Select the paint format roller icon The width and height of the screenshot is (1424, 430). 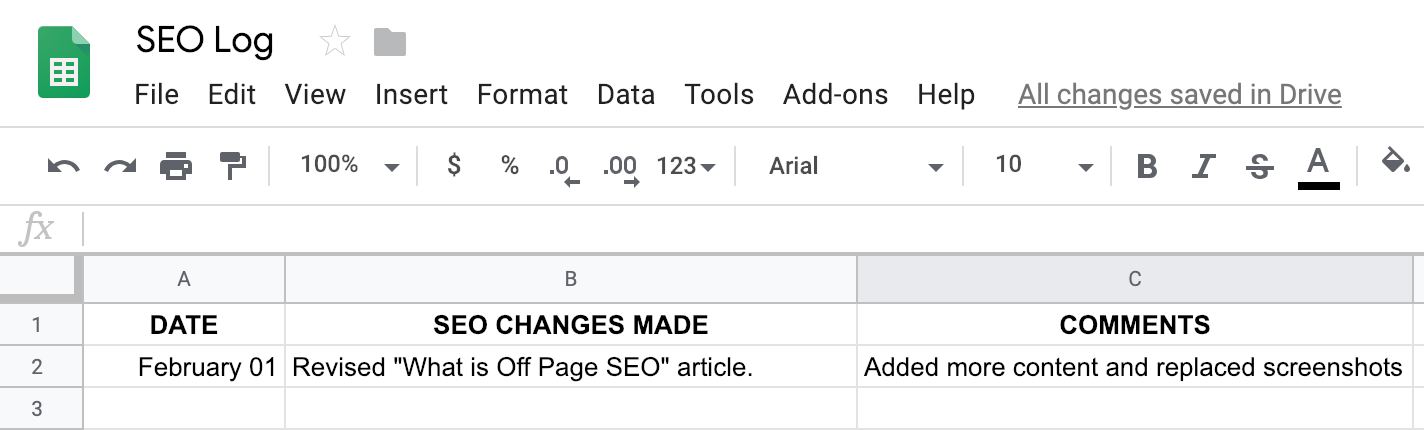click(232, 166)
